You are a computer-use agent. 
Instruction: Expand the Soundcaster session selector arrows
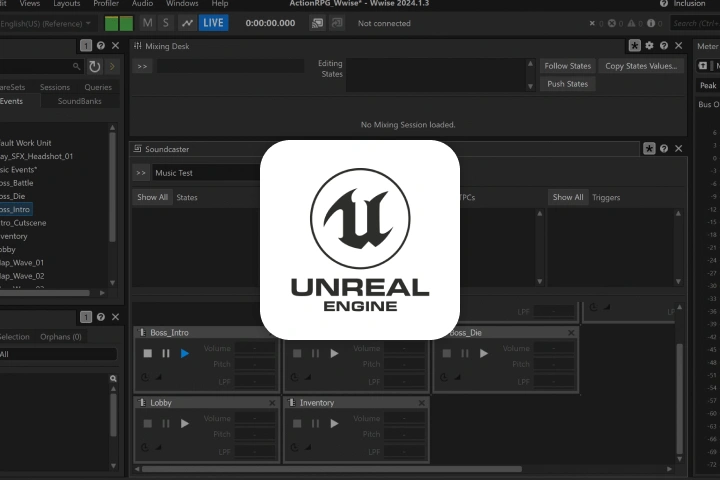coord(141,173)
